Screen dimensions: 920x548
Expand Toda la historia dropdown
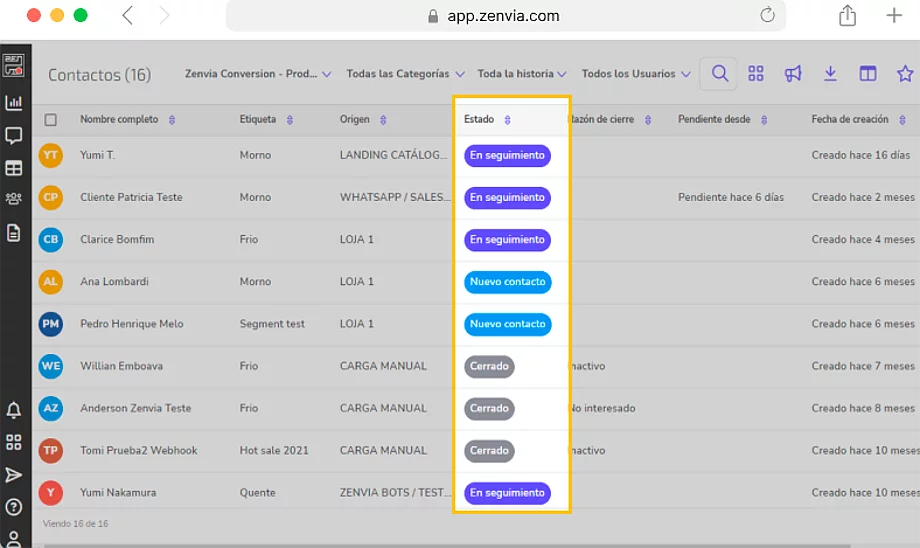(x=522, y=74)
